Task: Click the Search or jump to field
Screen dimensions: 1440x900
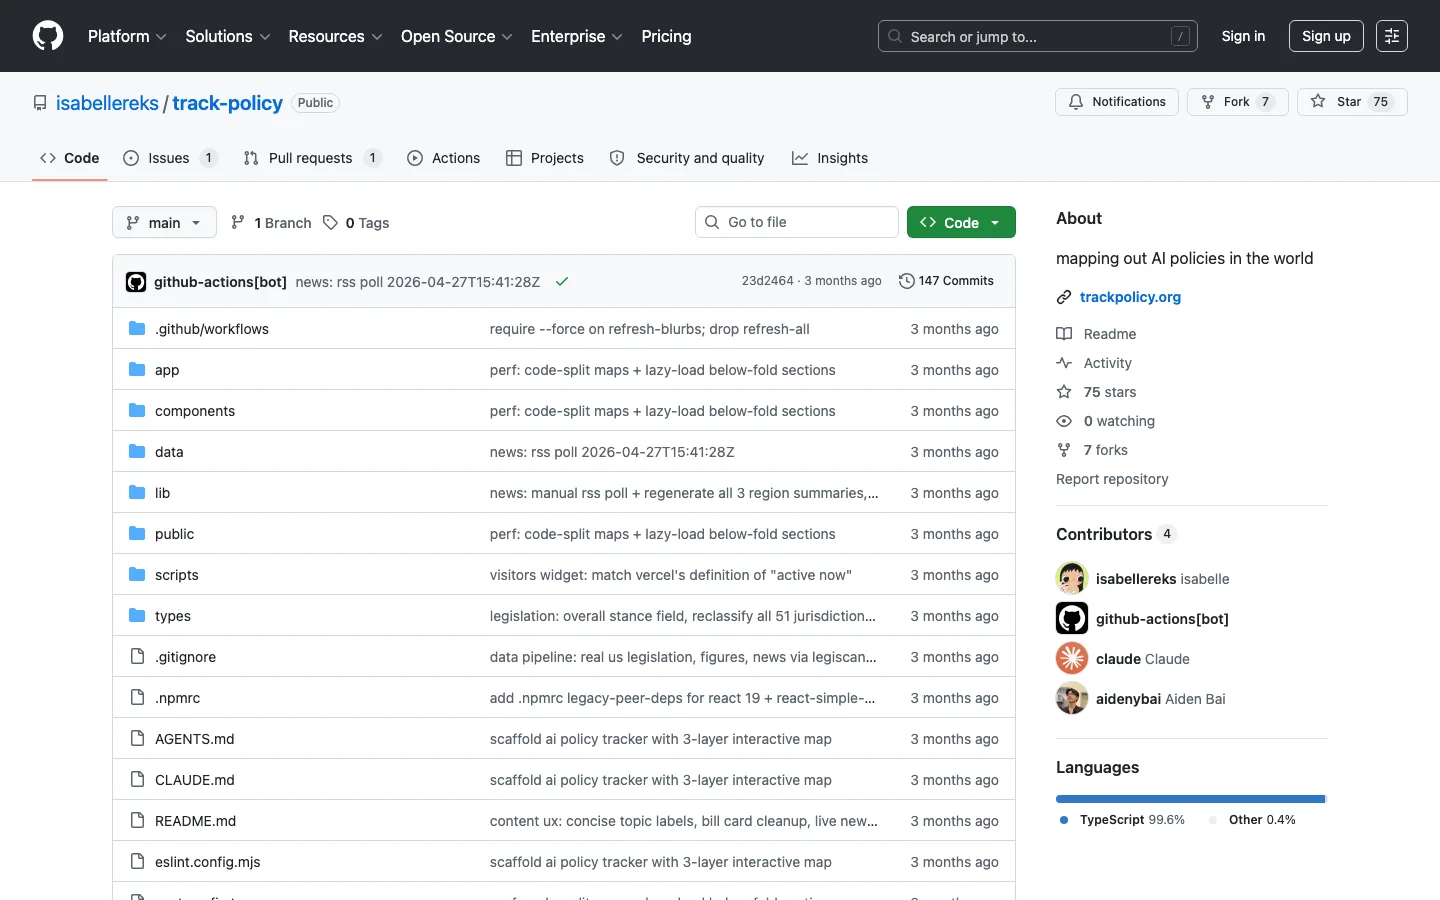Action: point(1038,36)
